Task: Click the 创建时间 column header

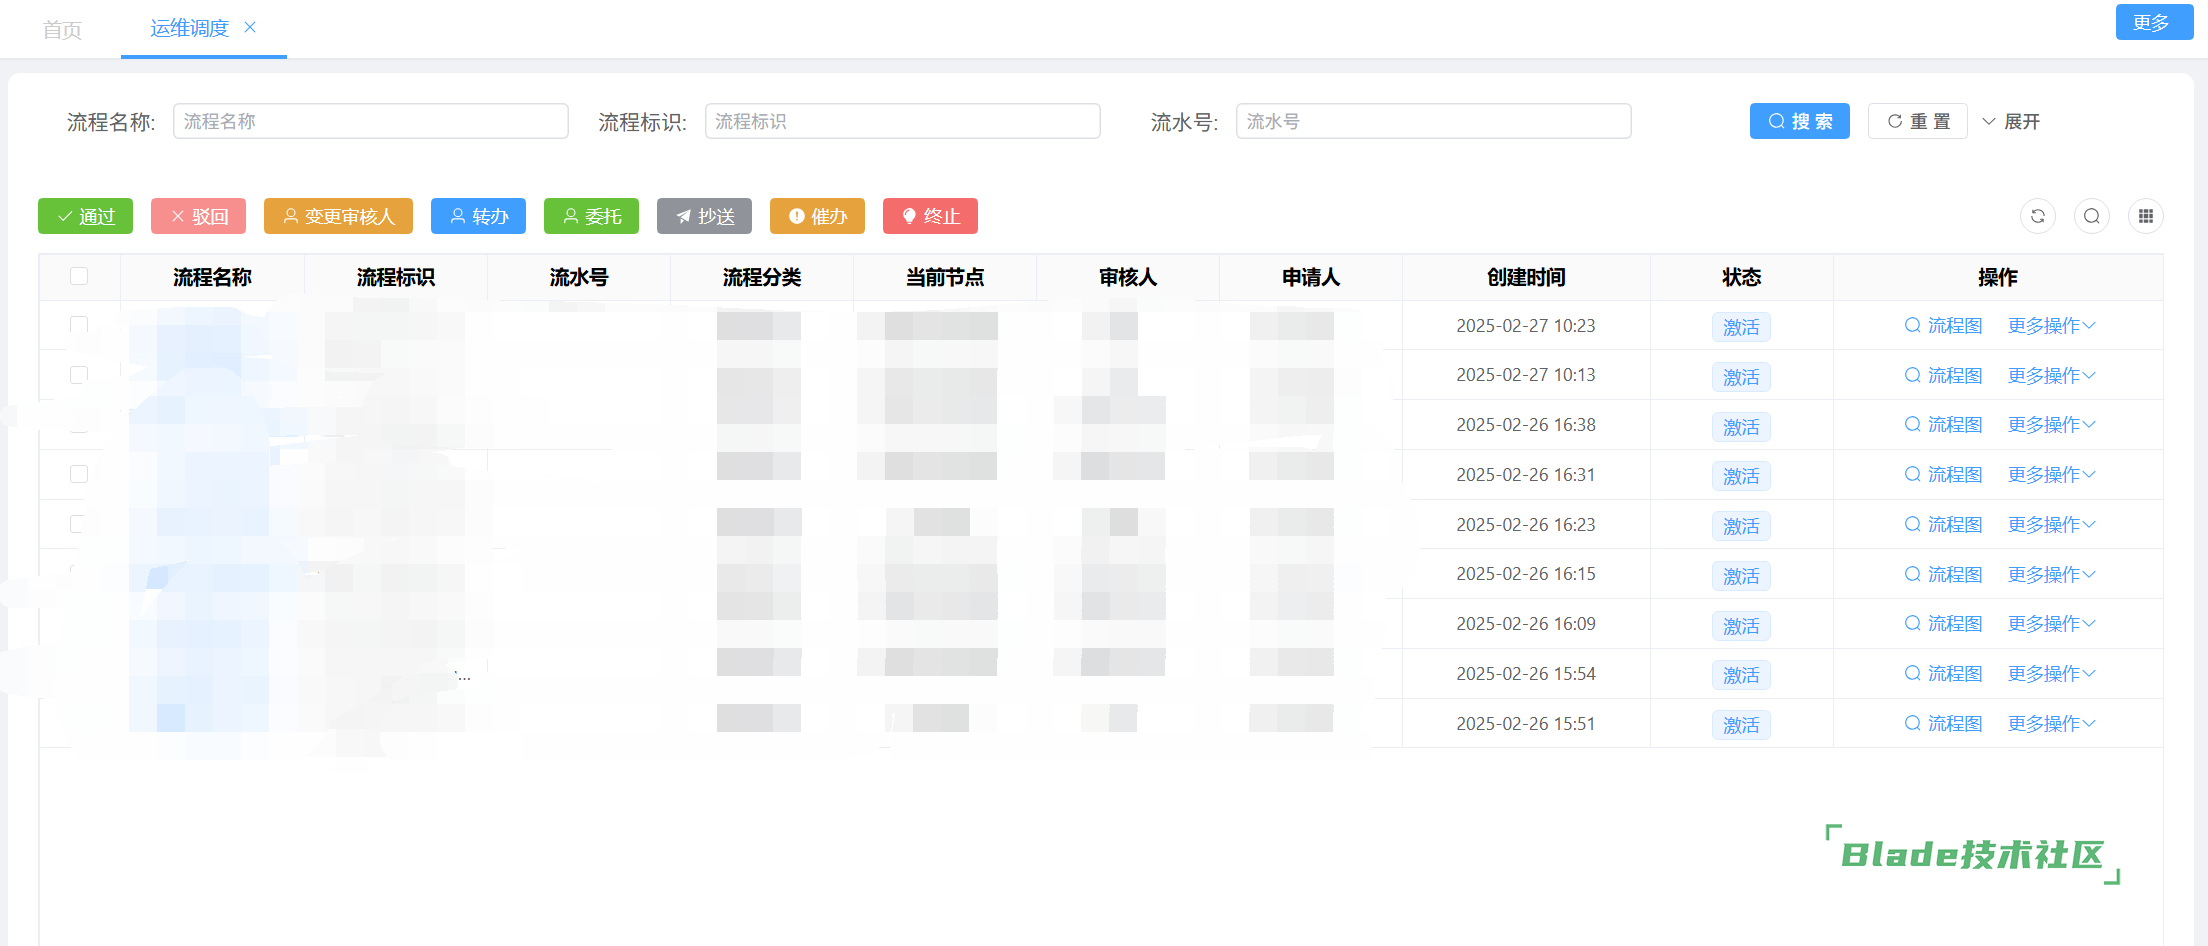Action: tap(1526, 277)
